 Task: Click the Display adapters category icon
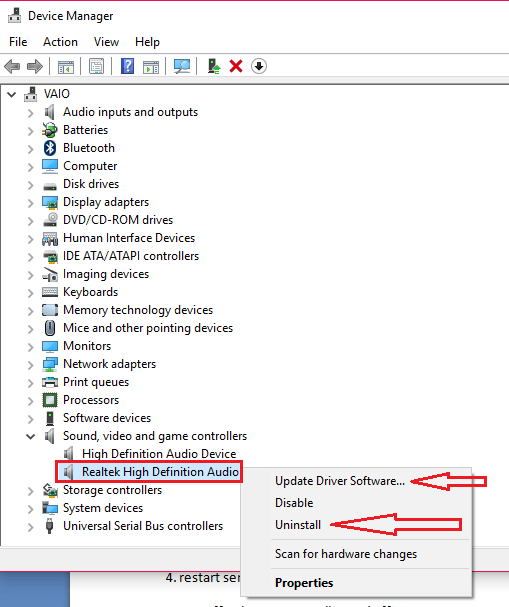point(50,202)
